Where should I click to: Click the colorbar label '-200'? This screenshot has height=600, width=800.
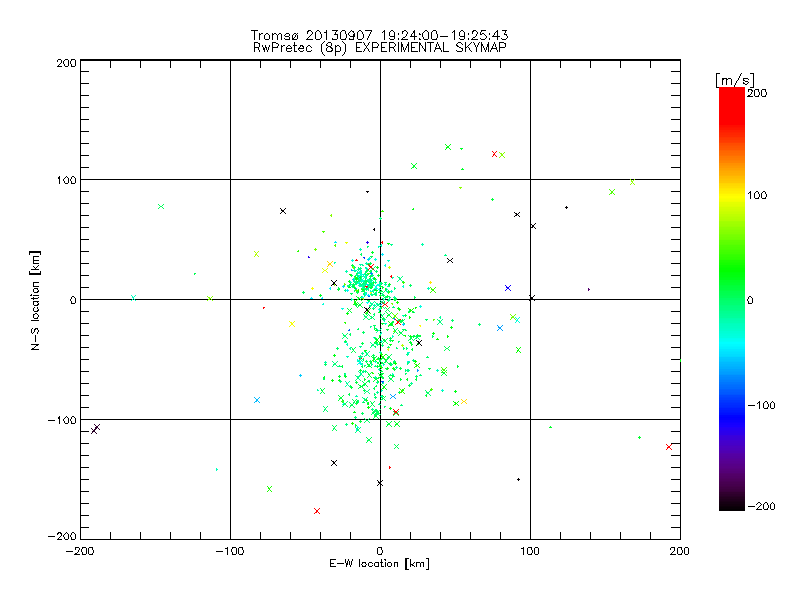coord(761,506)
